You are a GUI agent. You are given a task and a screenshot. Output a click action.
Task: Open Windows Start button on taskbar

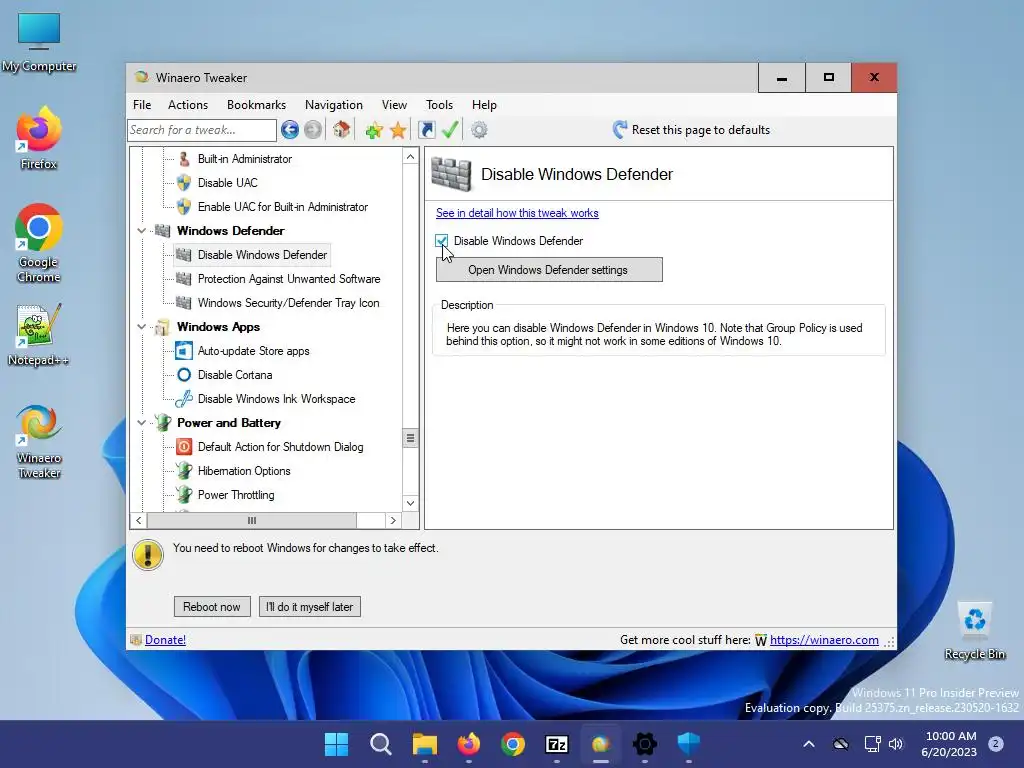(337, 744)
